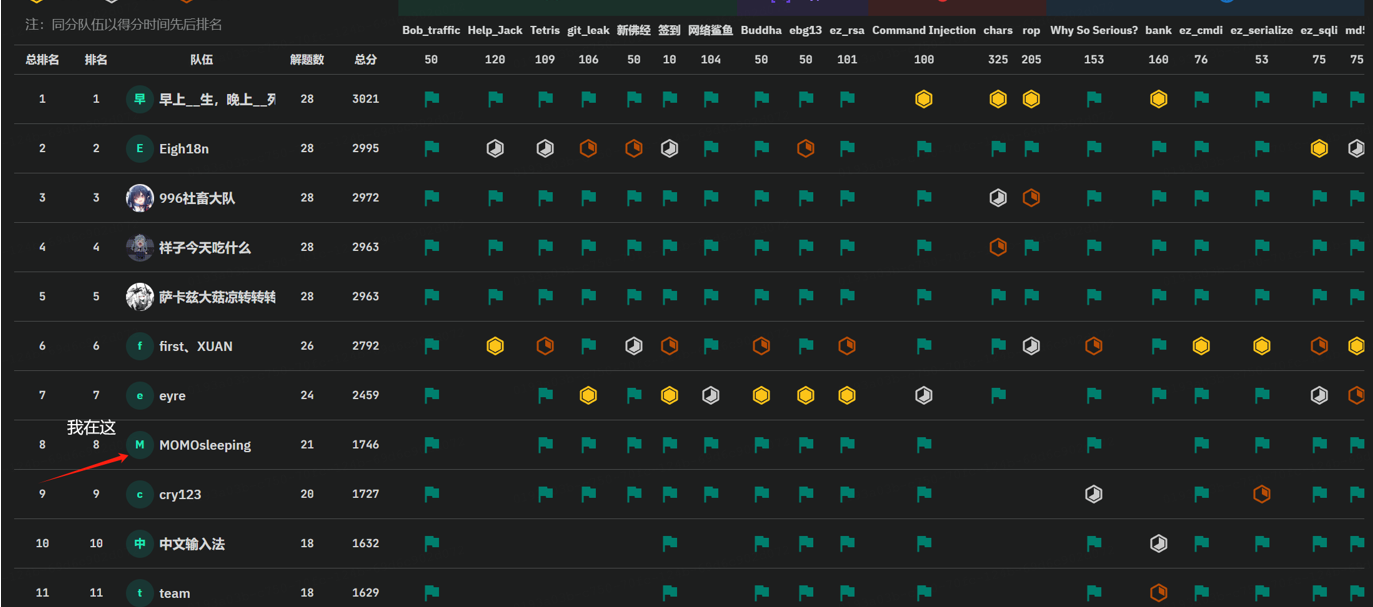Click the 解题数 column header
The image size is (1373, 607).
pyautogui.click(x=307, y=60)
